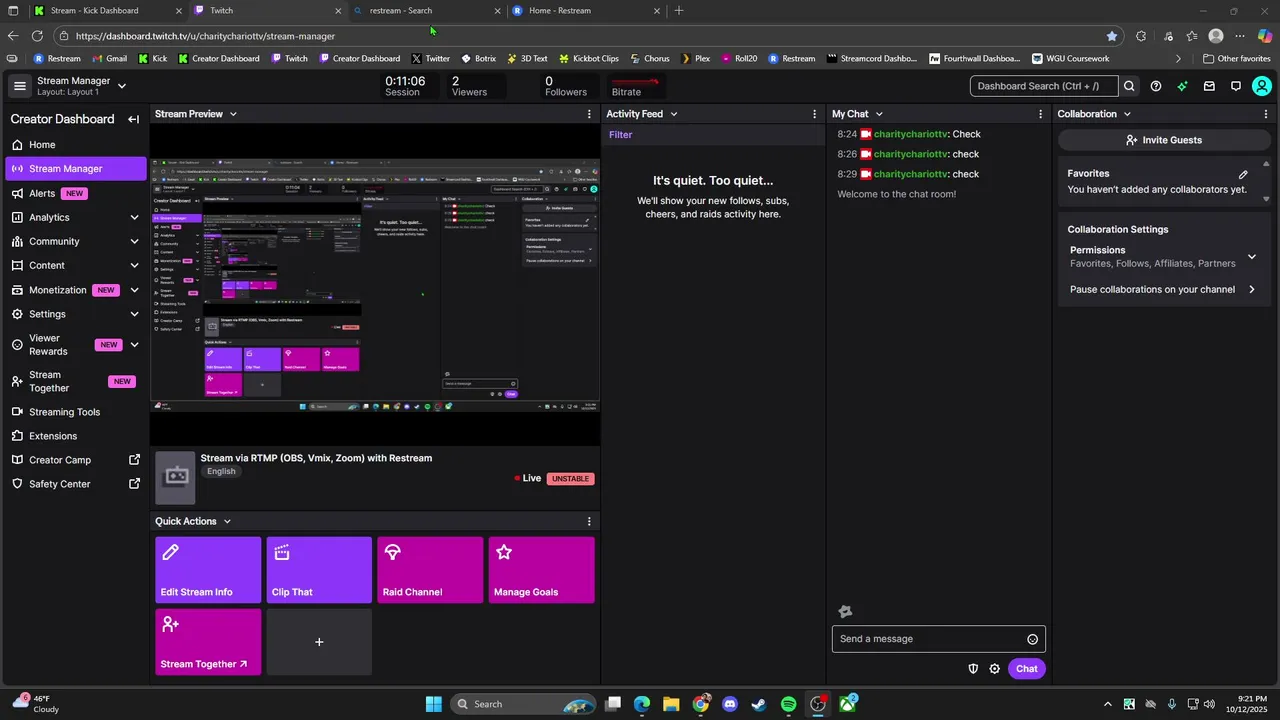Click the shield moderation icon in chat

coord(973,669)
